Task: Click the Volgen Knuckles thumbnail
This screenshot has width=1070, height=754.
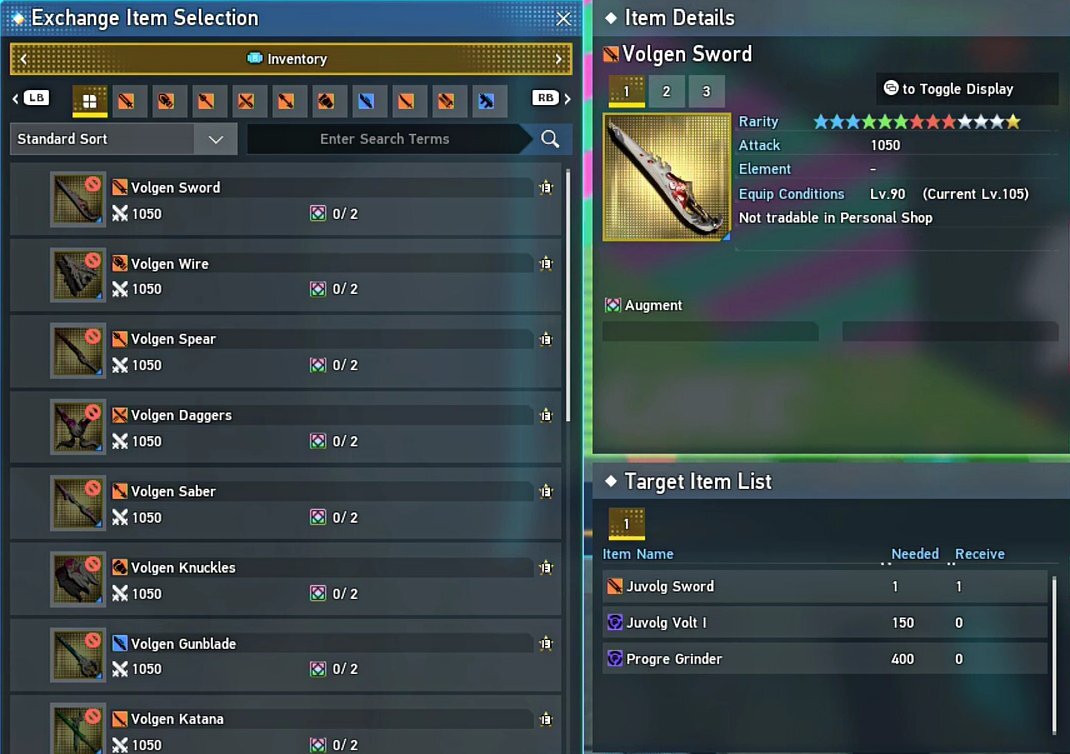Action: [78, 579]
